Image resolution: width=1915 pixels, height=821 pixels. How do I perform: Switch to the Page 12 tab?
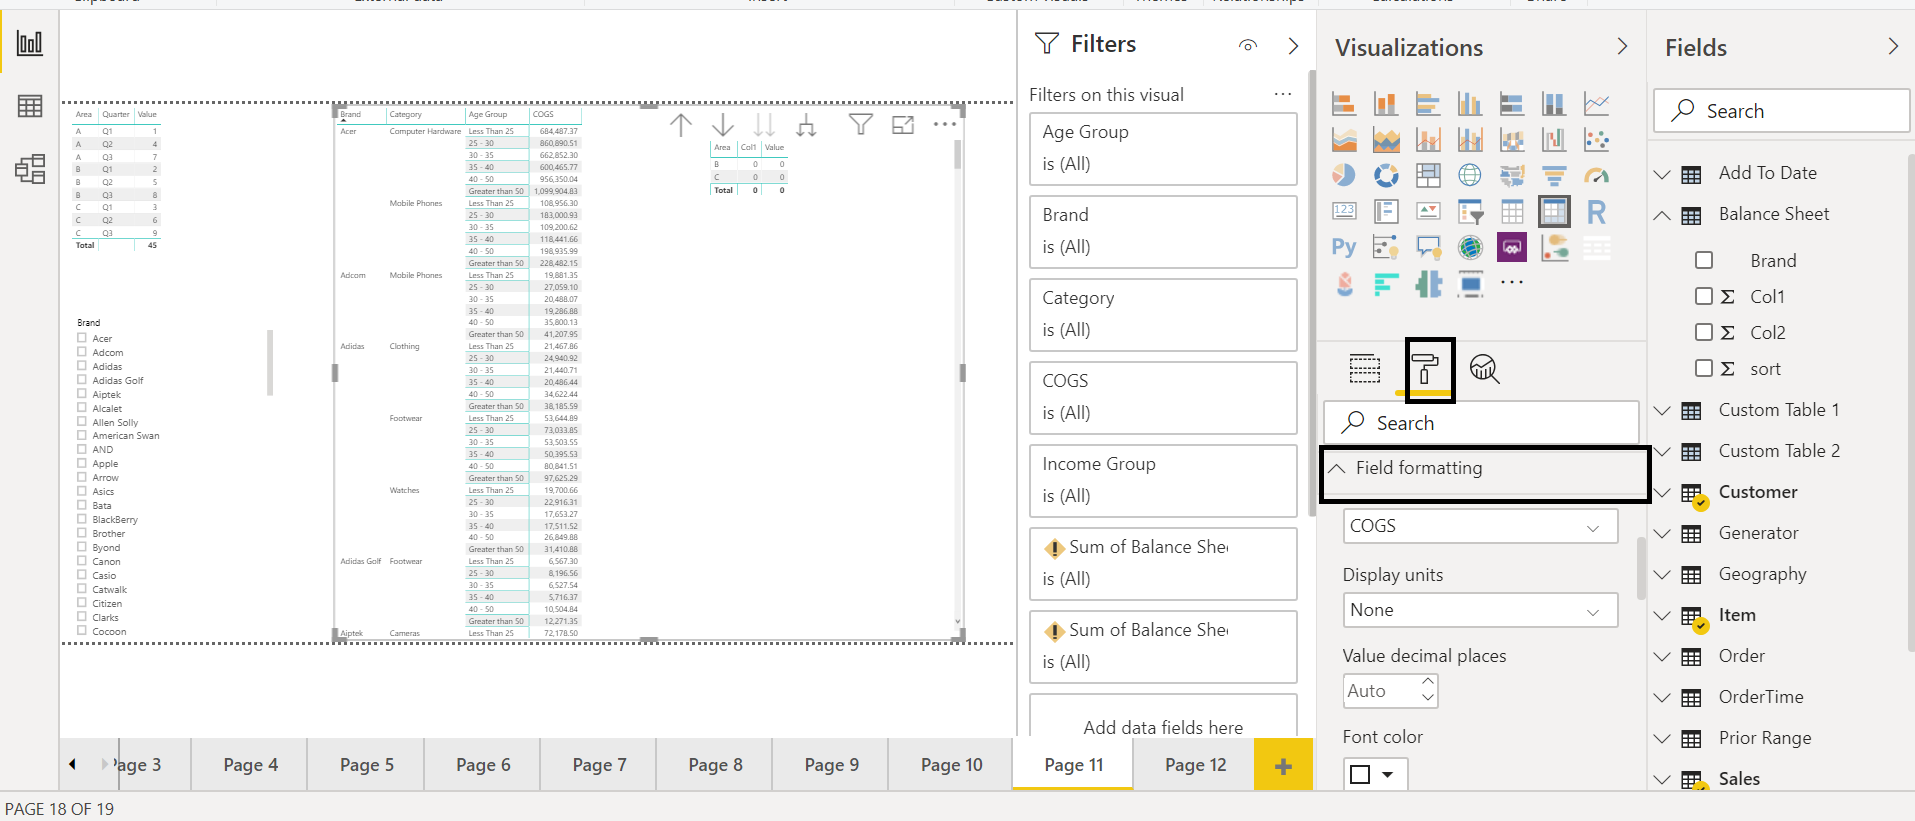tap(1195, 765)
